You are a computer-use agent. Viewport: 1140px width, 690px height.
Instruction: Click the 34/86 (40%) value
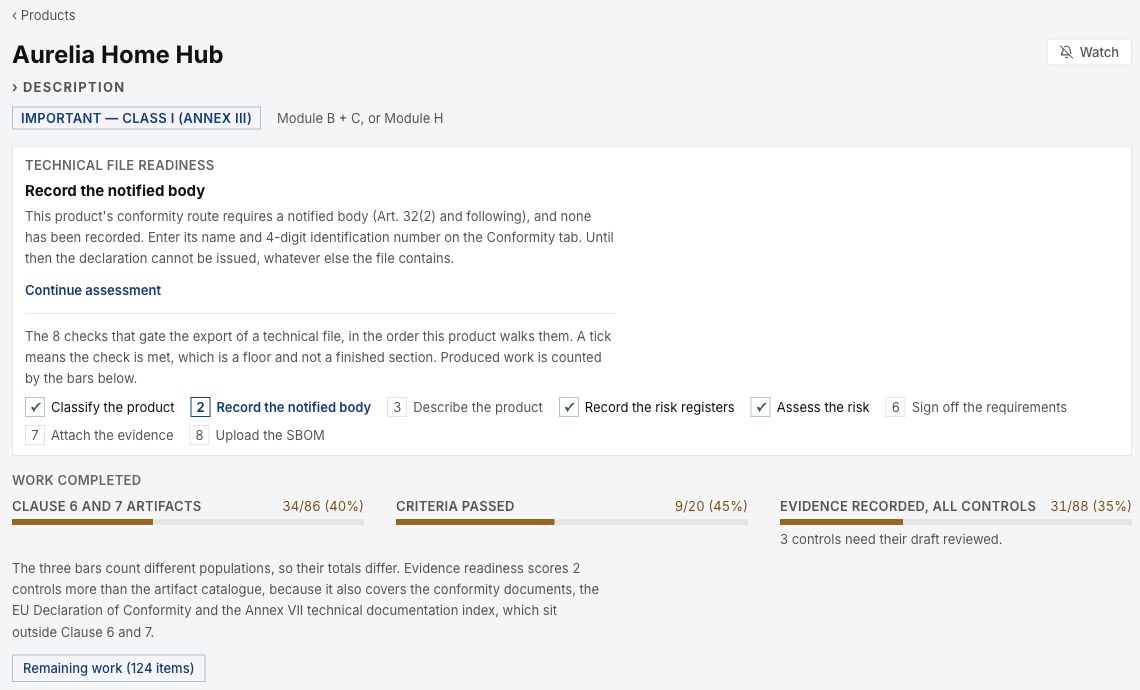coord(323,506)
